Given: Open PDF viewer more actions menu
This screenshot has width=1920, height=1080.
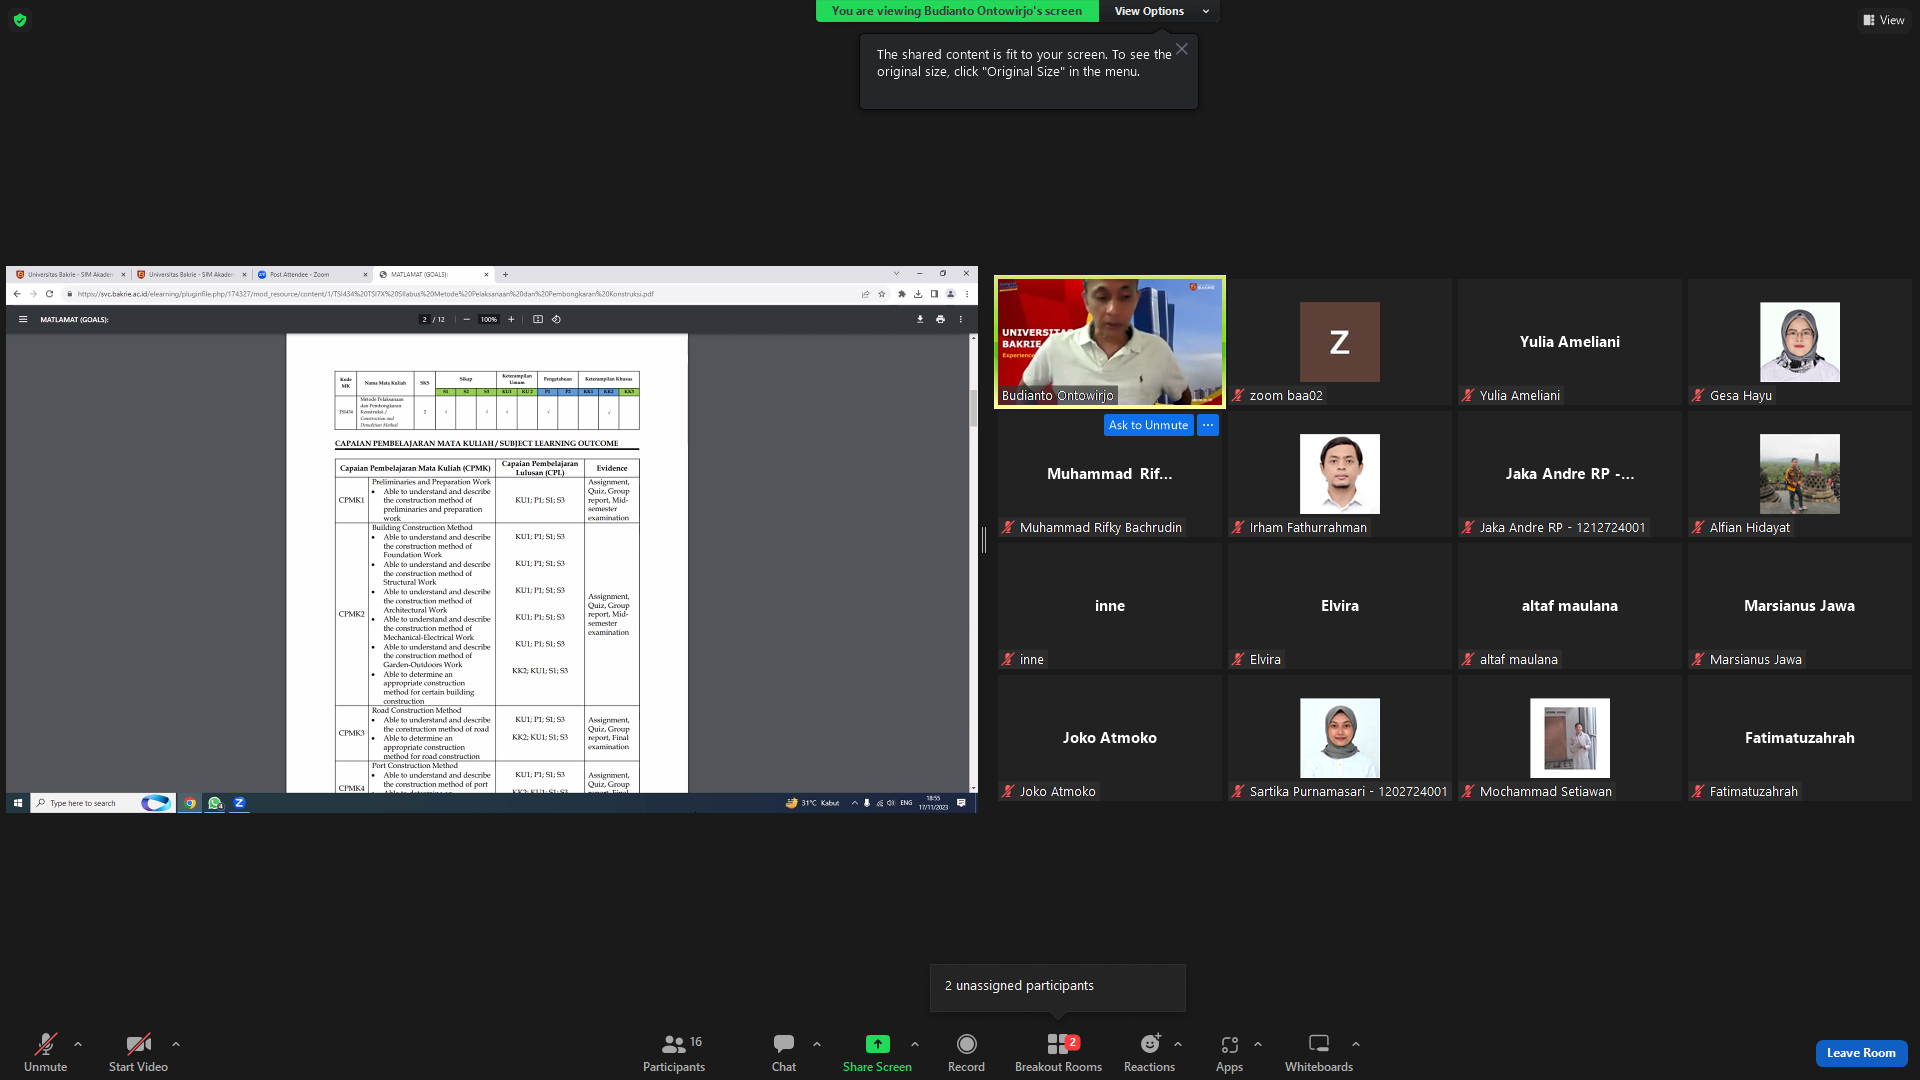Looking at the screenshot, I should 961,320.
